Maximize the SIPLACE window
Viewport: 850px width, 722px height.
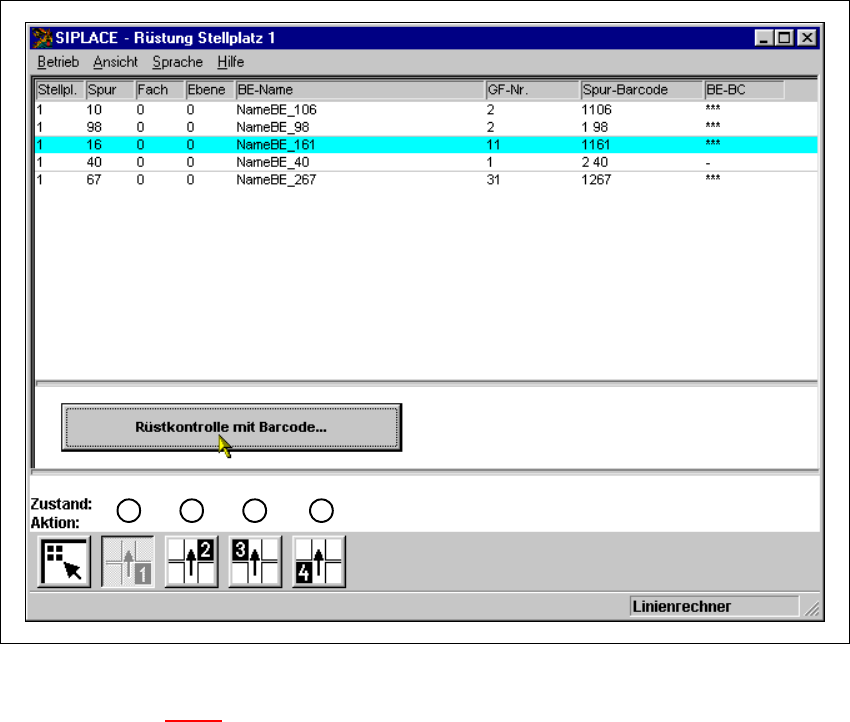785,39
